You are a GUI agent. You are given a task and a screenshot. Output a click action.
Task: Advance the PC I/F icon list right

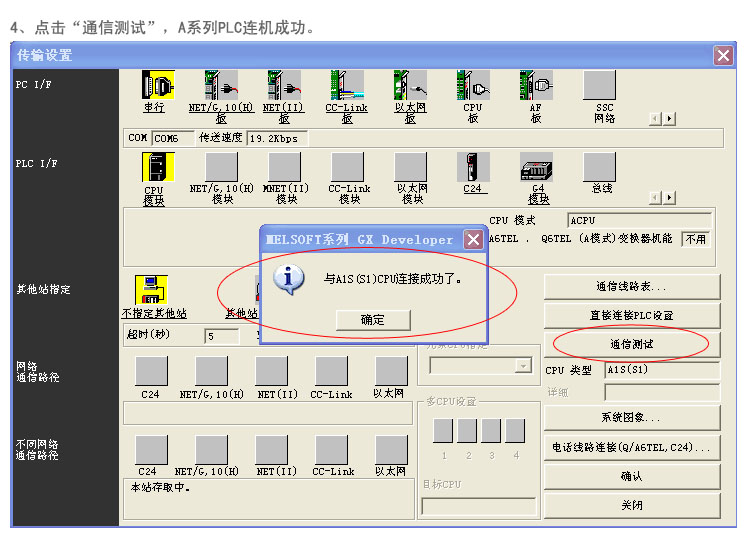670,118
